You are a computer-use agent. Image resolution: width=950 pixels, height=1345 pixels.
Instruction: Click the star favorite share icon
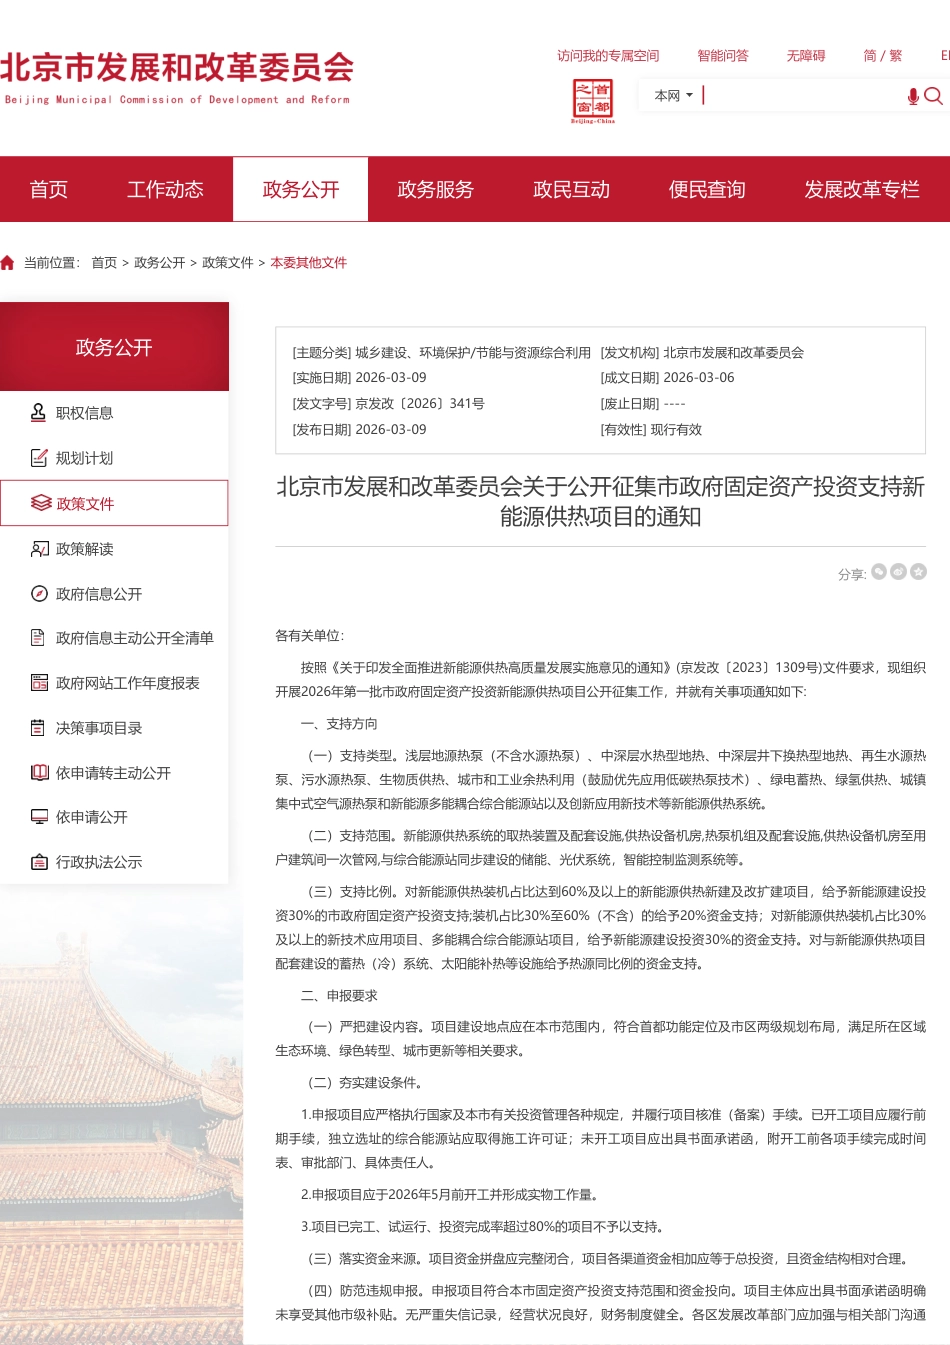918,571
